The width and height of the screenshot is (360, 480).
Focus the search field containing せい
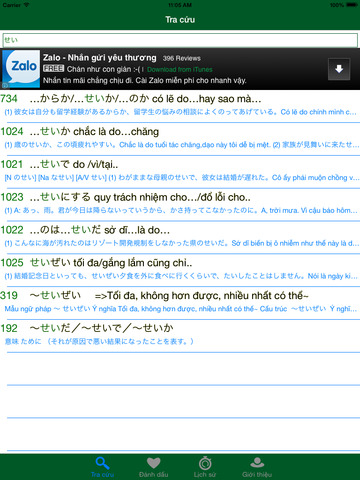[x=180, y=40]
